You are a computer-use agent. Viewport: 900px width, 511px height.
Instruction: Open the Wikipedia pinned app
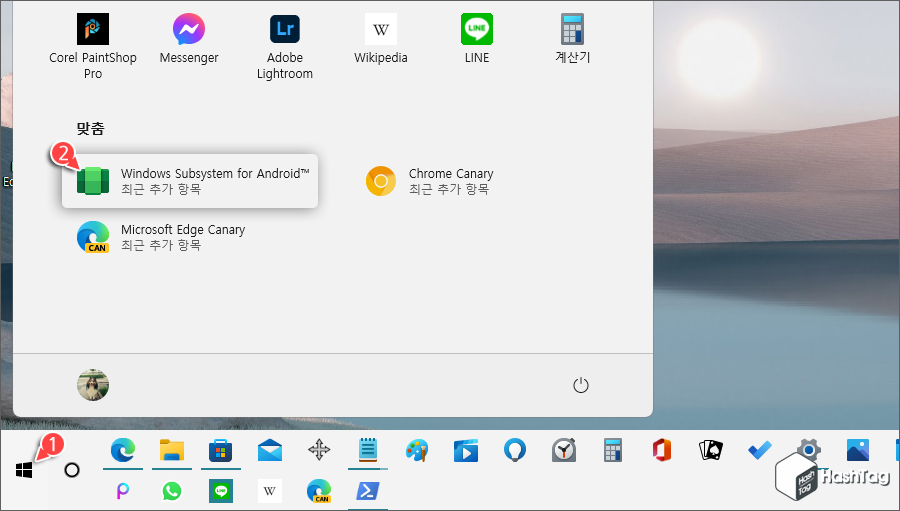381,39
